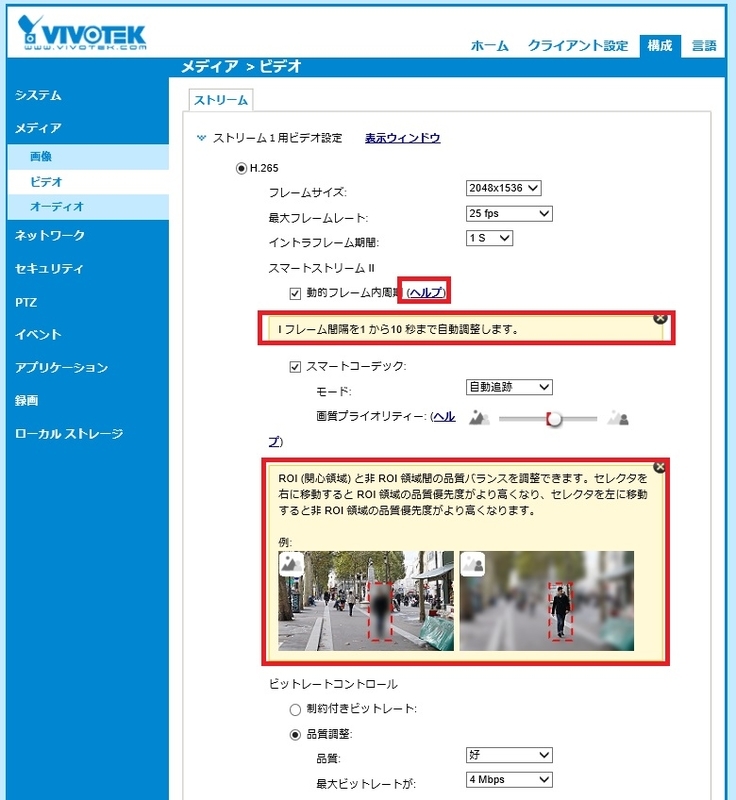Open アプリケーション in the sidebar
This screenshot has width=736, height=800.
click(x=61, y=368)
